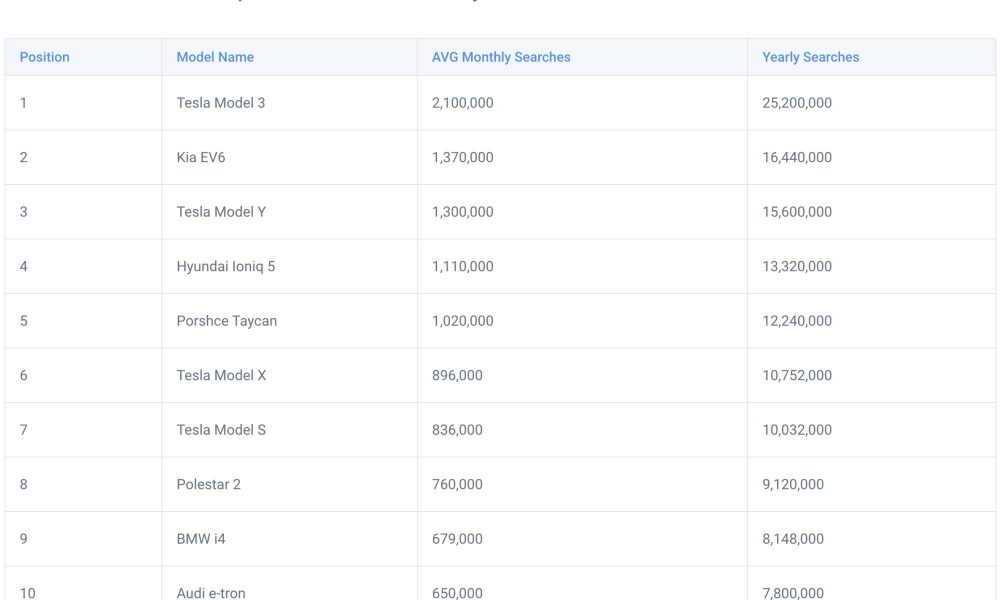Click position number 3 in Tesla Model Y row
The image size is (1000, 600).
24,212
